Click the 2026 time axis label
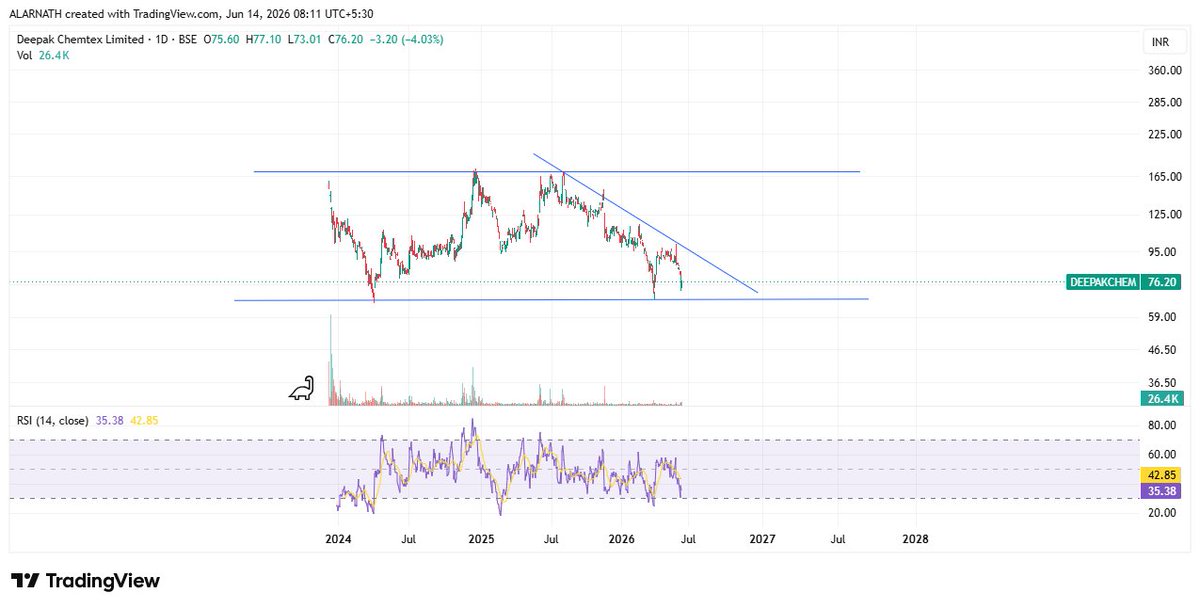The image size is (1200, 609). pos(622,539)
